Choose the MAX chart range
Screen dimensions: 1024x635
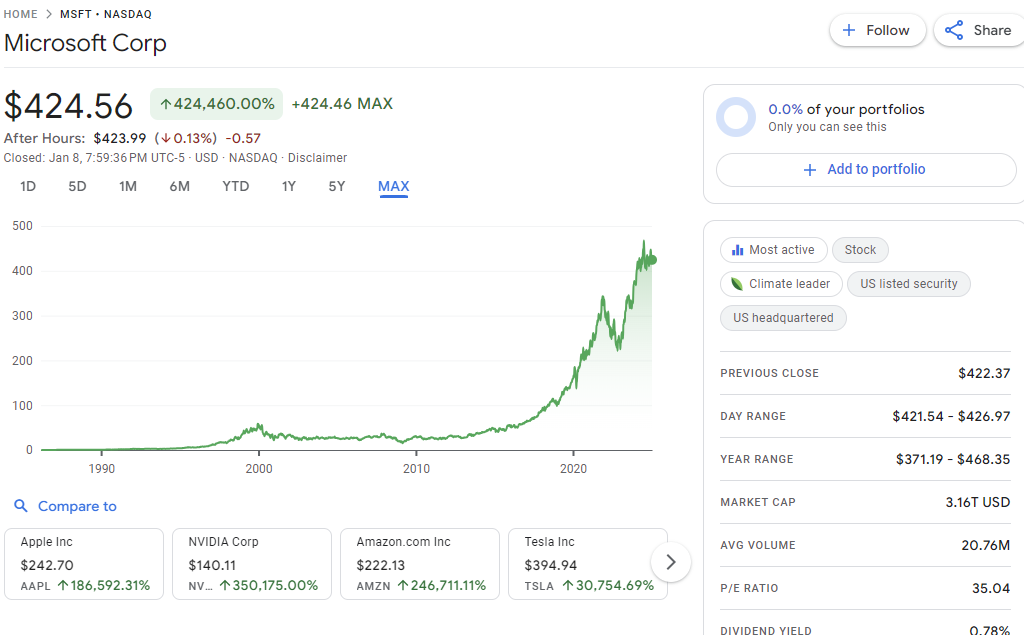(393, 186)
